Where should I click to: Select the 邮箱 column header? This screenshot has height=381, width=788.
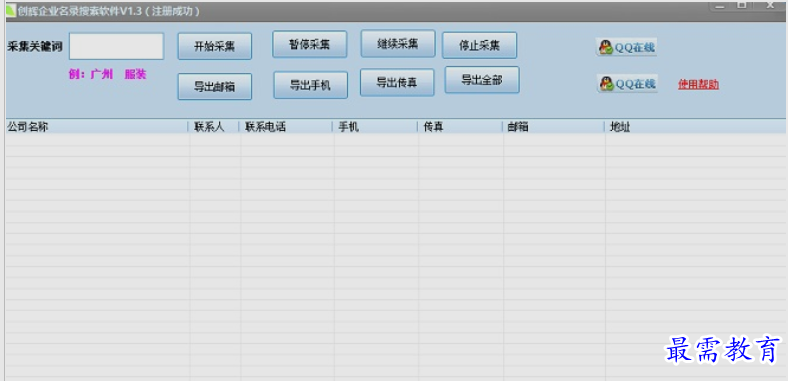pyautogui.click(x=554, y=127)
